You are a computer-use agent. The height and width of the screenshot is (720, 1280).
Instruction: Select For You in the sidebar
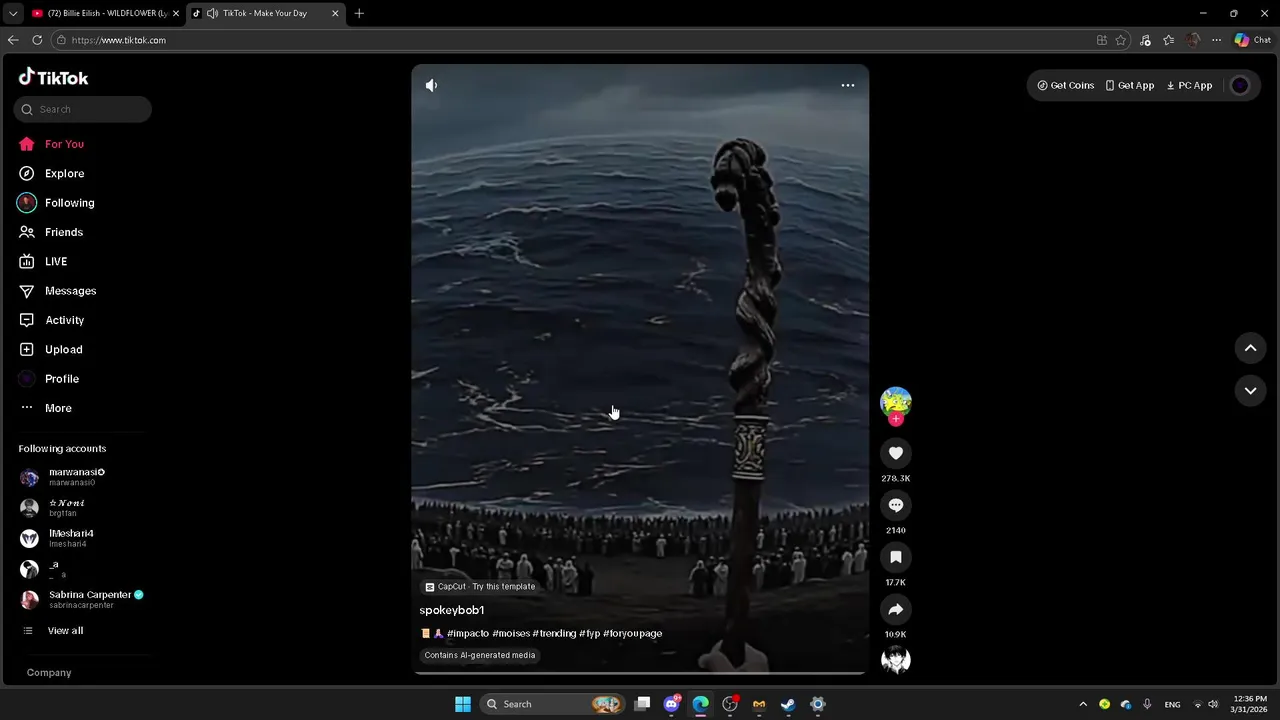[x=51, y=144]
